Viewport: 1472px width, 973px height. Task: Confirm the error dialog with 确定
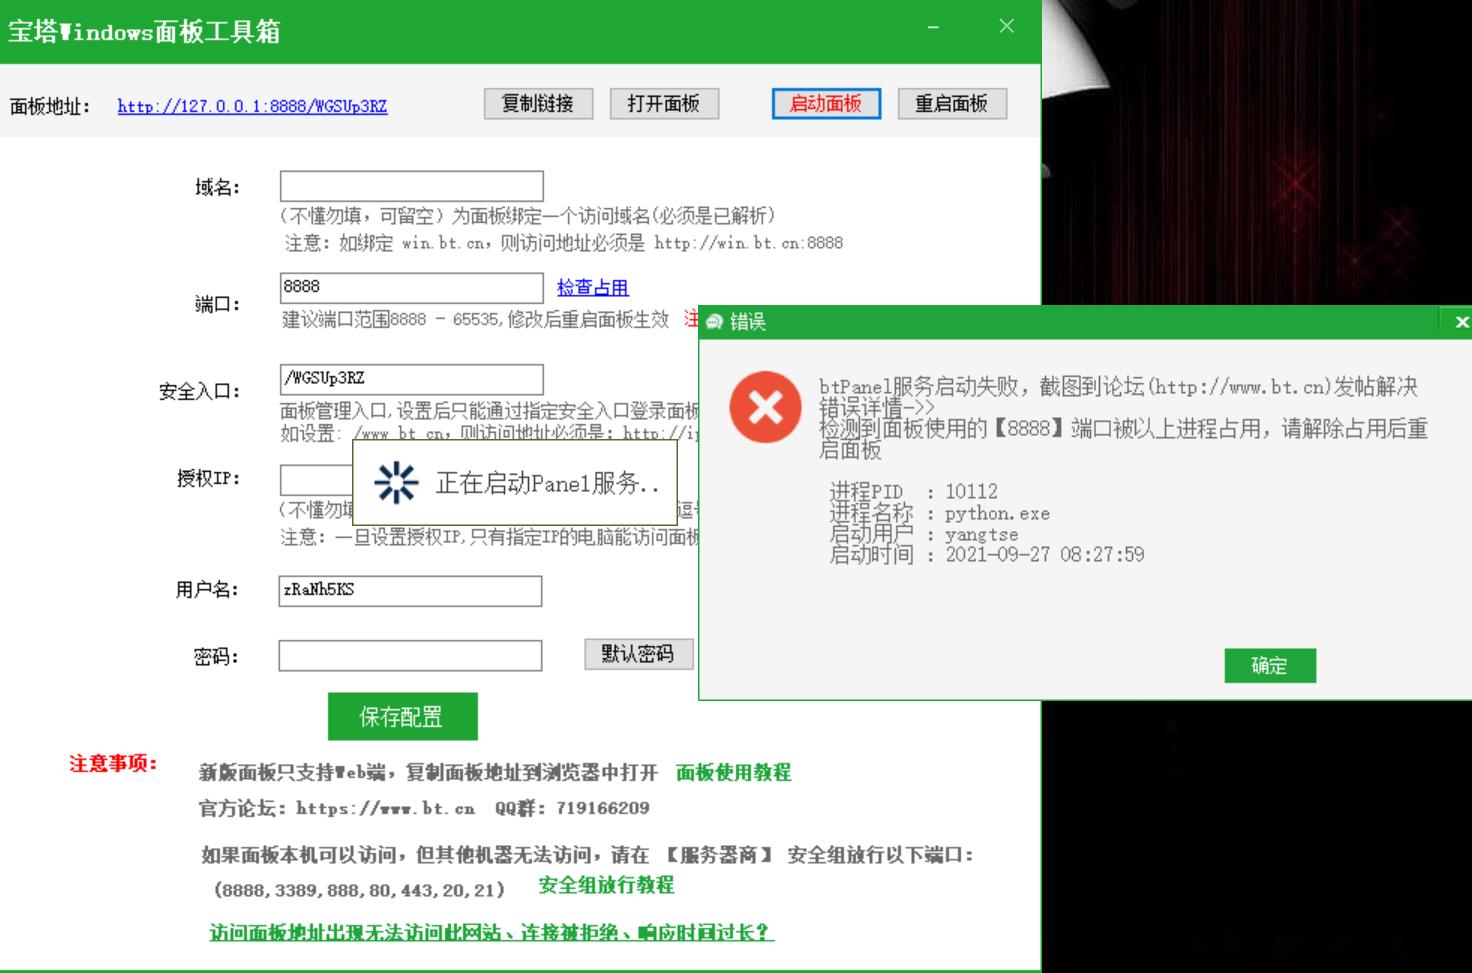tap(1270, 665)
